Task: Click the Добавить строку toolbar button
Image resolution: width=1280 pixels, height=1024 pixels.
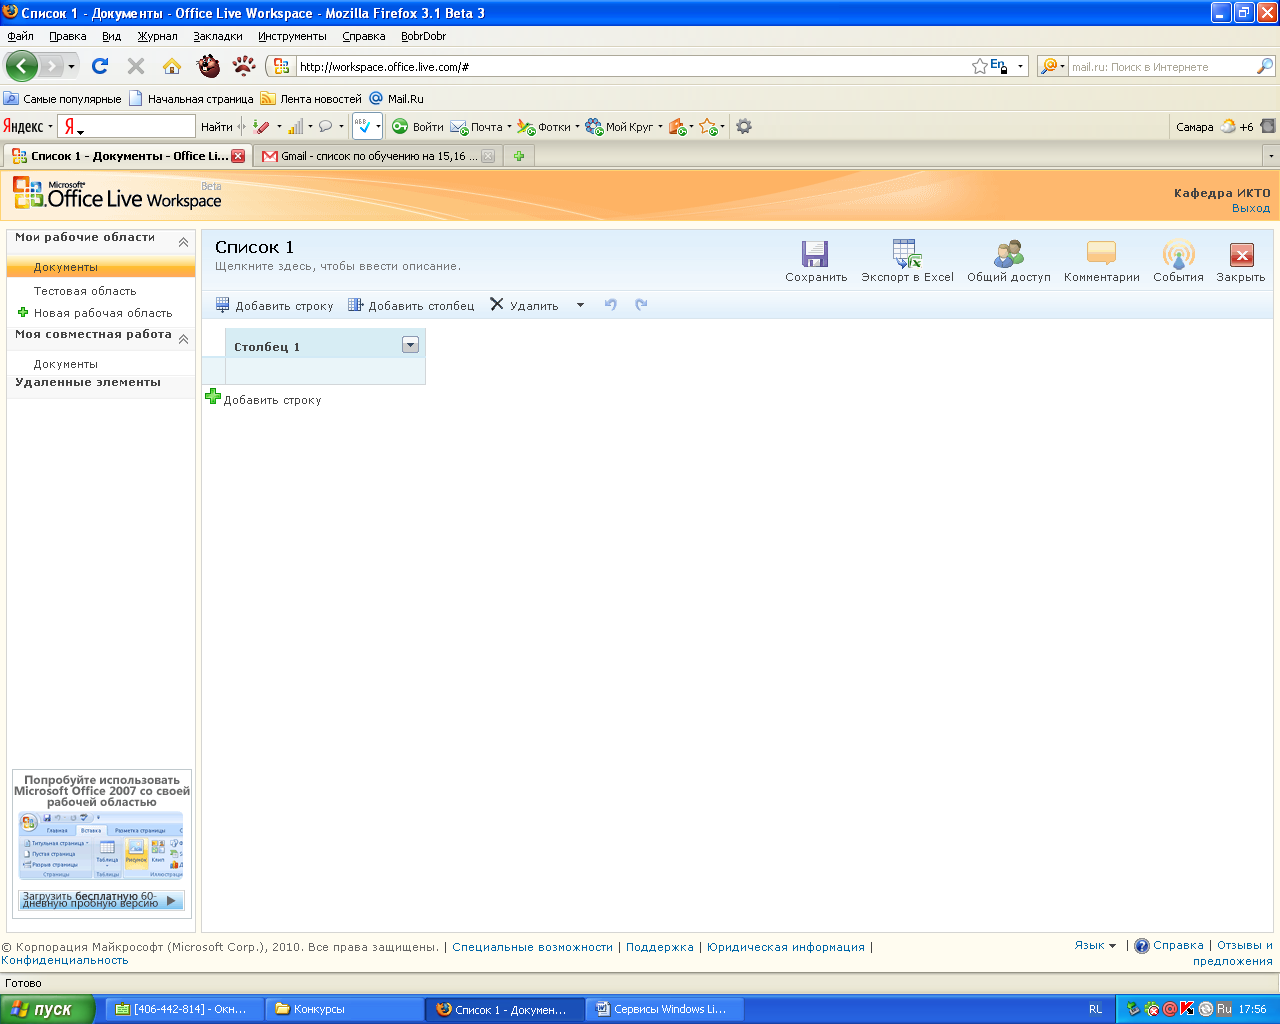Action: pos(274,305)
